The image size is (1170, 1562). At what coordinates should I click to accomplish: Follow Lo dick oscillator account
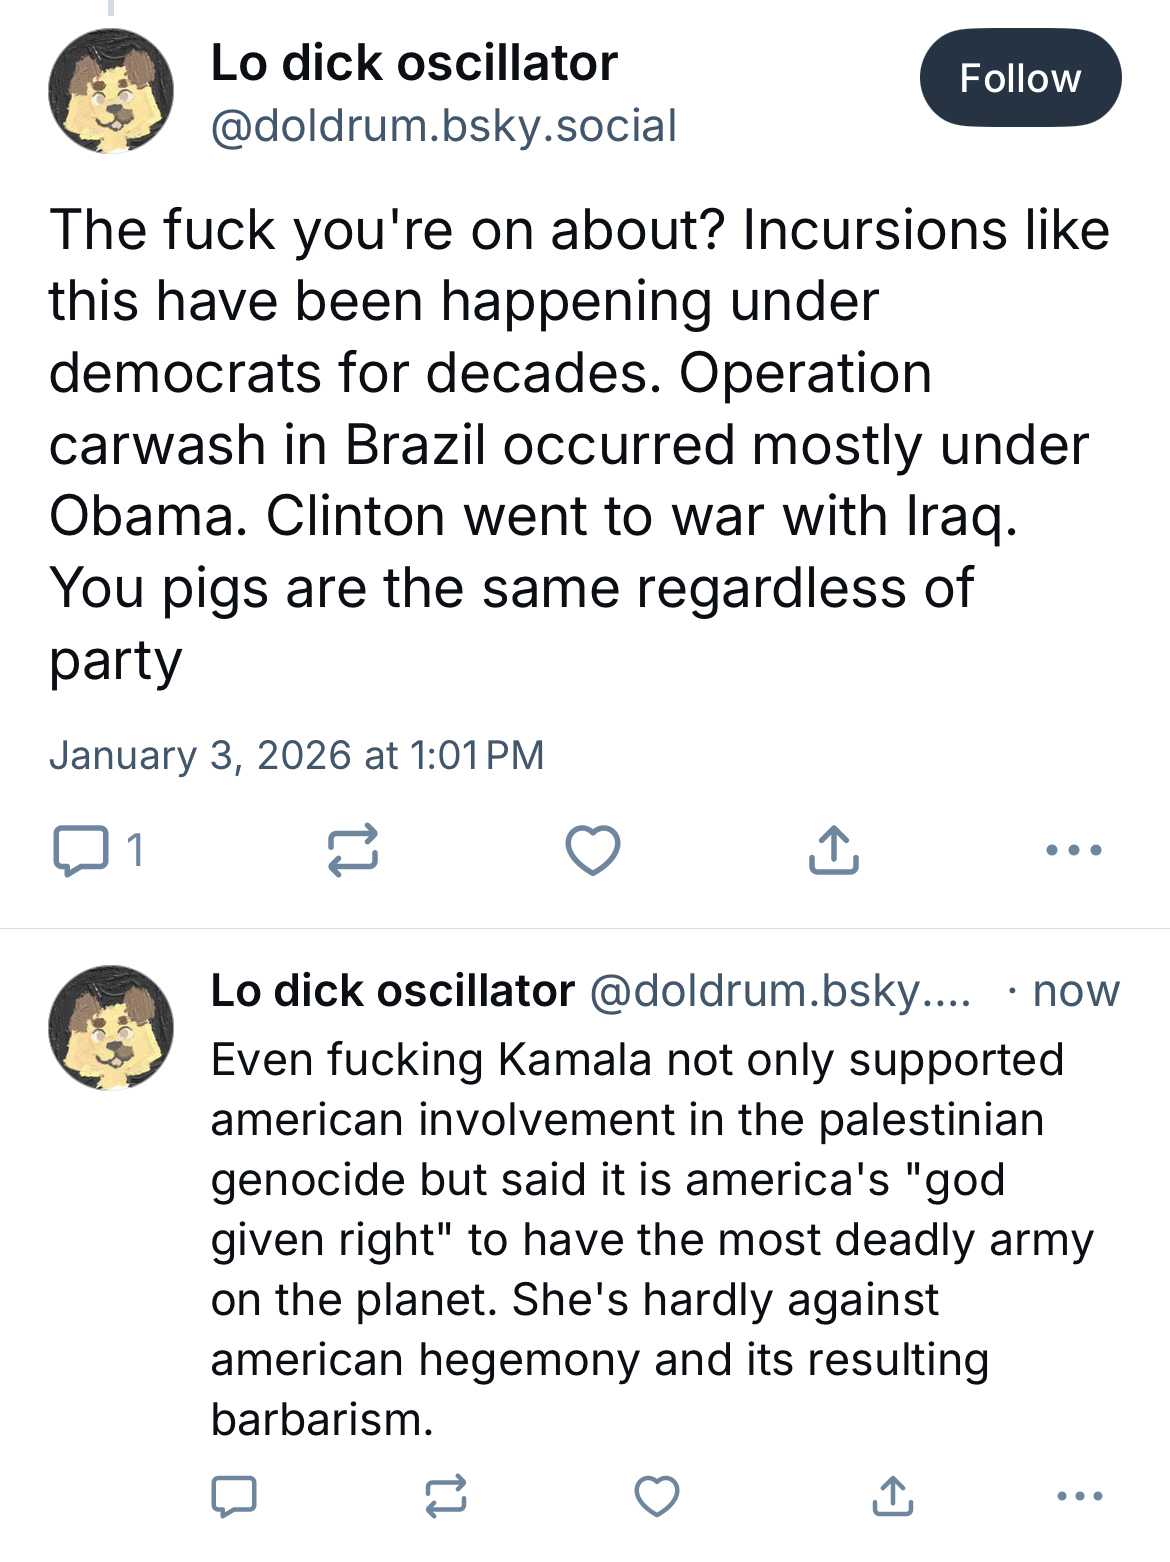[x=1020, y=78]
